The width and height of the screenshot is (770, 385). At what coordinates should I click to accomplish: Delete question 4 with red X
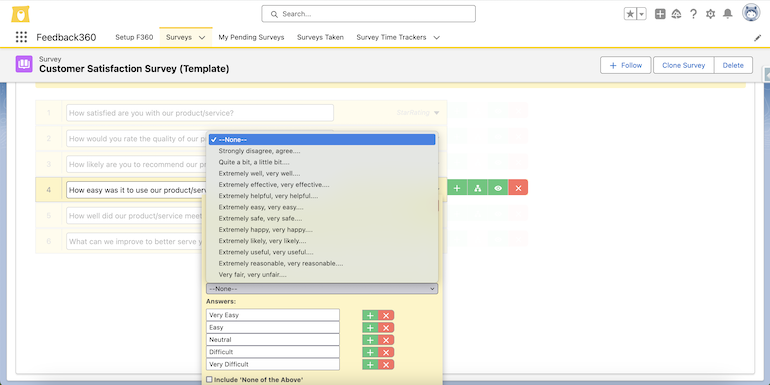pyautogui.click(x=518, y=188)
